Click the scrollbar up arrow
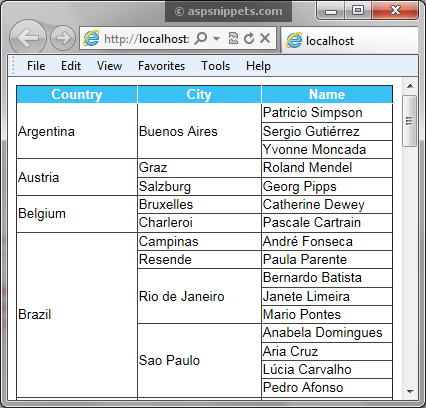Screen dimensions: 426x408 coord(410,86)
